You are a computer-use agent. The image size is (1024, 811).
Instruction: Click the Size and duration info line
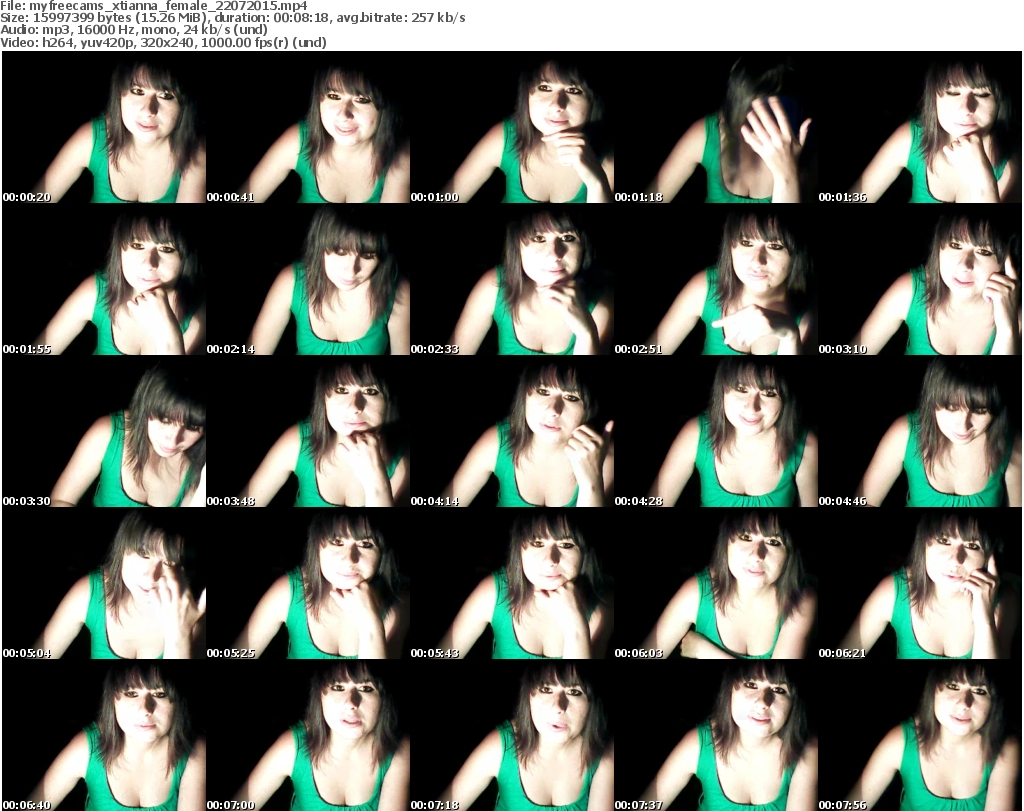coord(232,18)
